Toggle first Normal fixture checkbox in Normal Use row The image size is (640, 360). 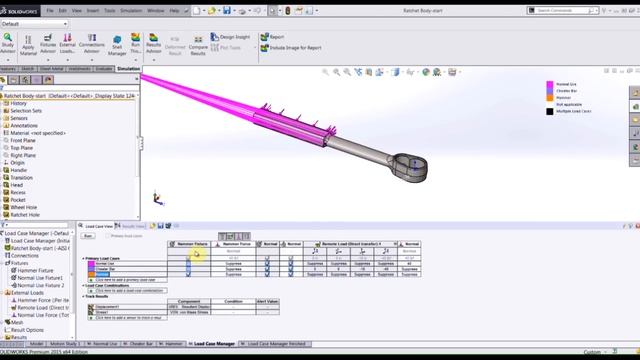(267, 264)
